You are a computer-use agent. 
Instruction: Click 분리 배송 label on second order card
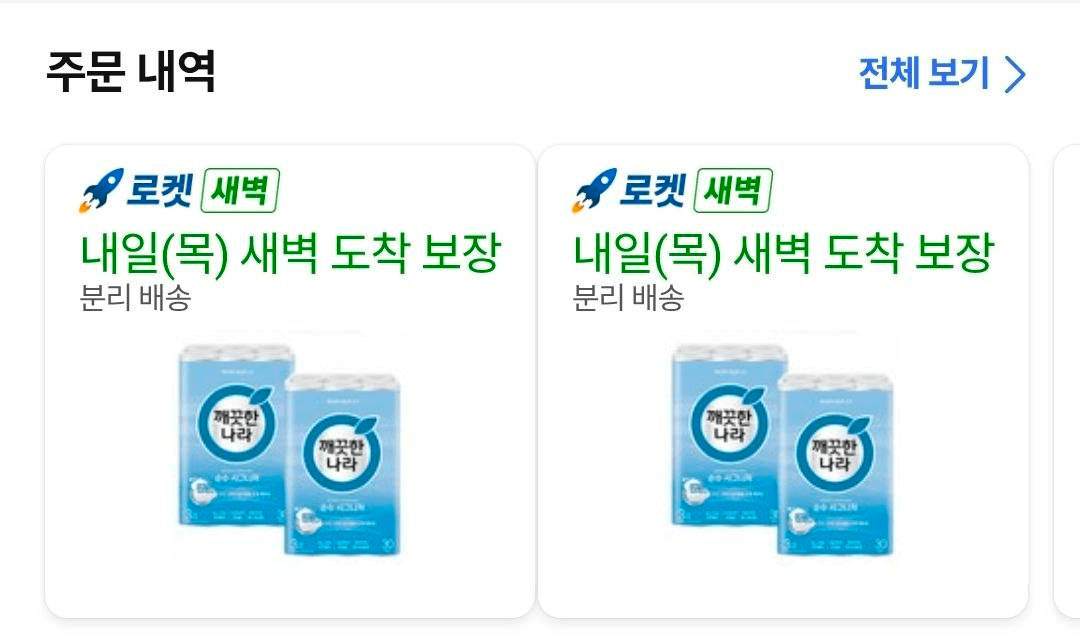point(628,298)
